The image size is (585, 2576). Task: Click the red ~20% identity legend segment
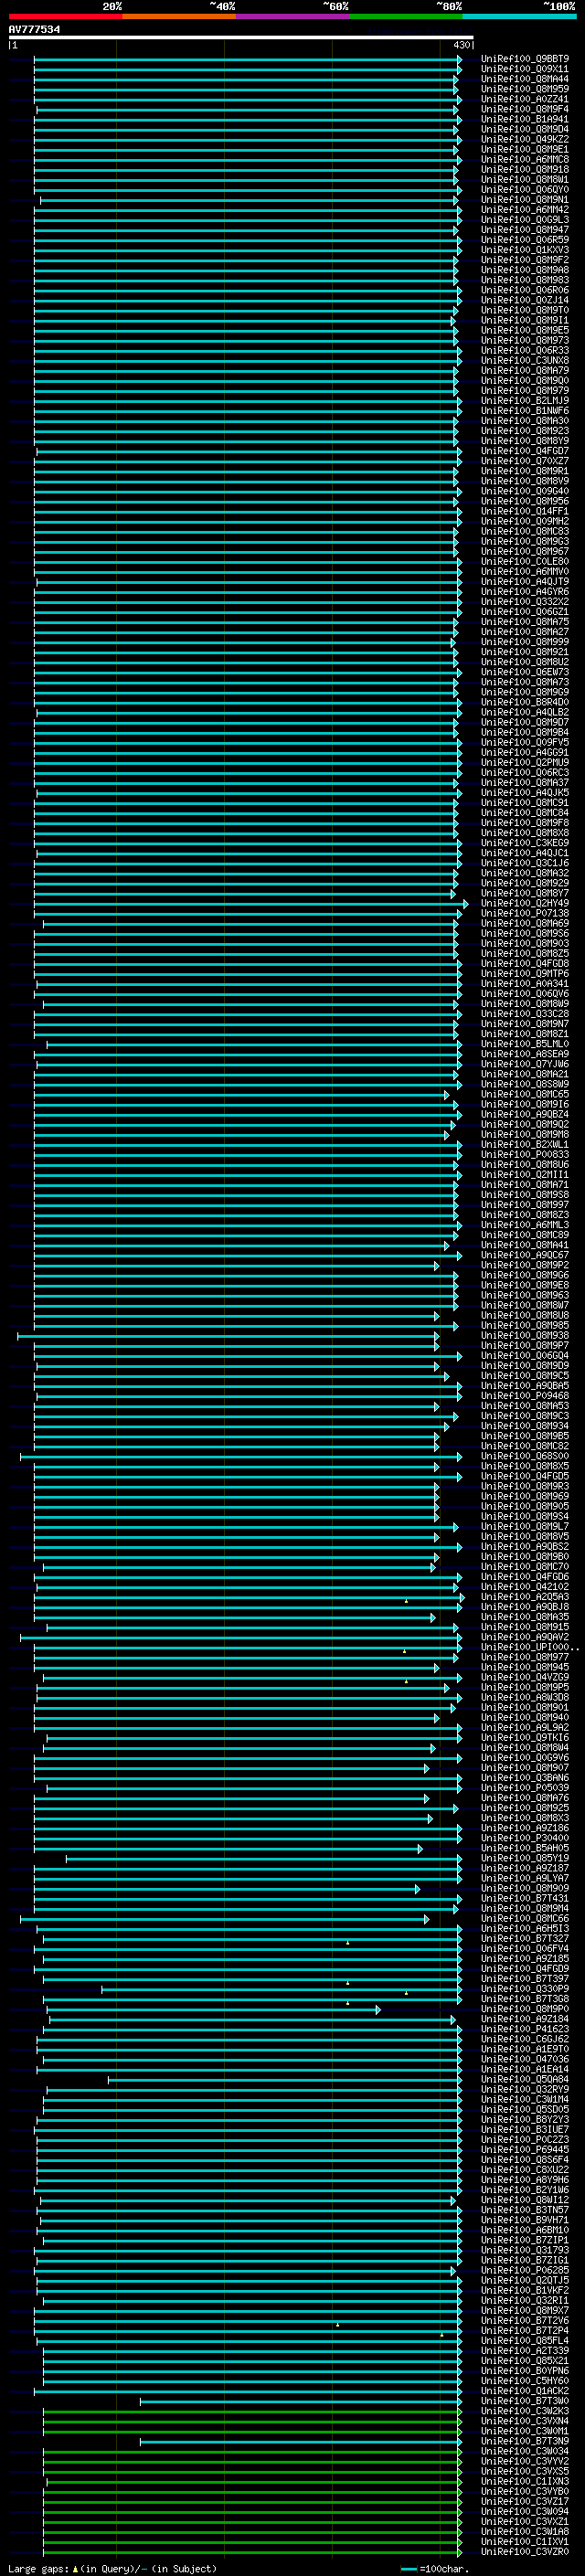(65, 16)
